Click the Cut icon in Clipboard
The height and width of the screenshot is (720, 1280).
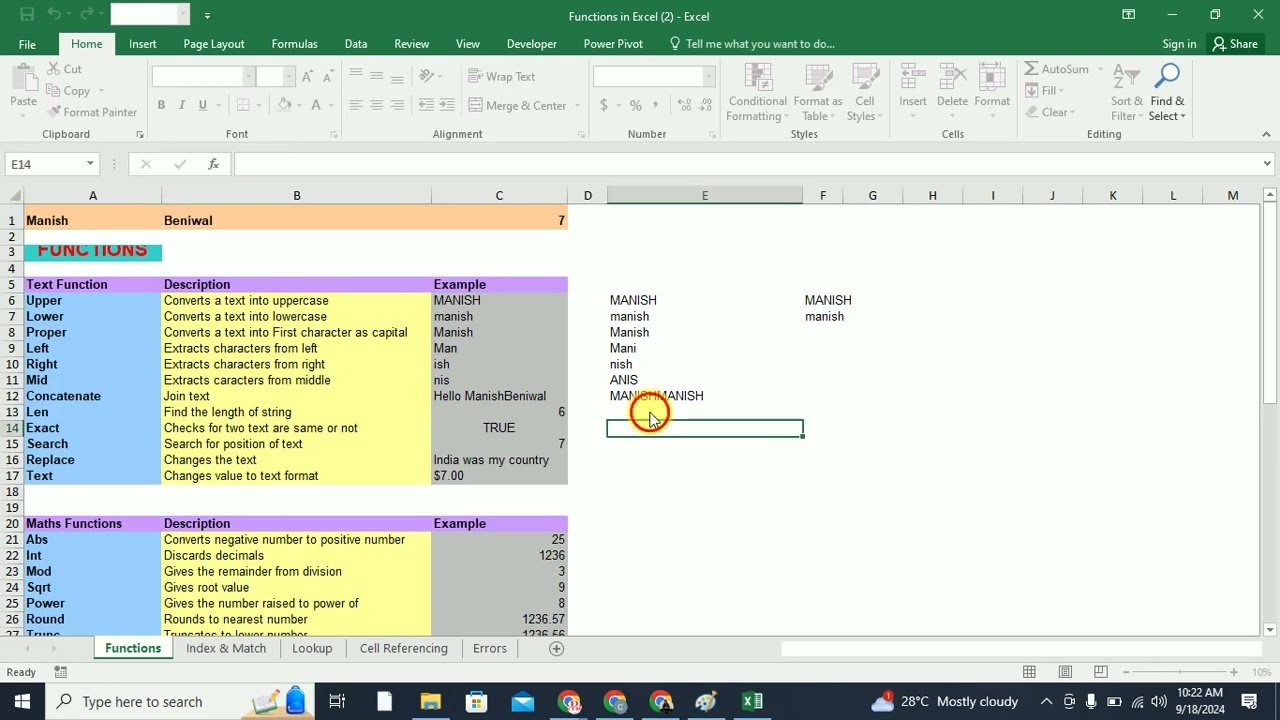[64, 69]
